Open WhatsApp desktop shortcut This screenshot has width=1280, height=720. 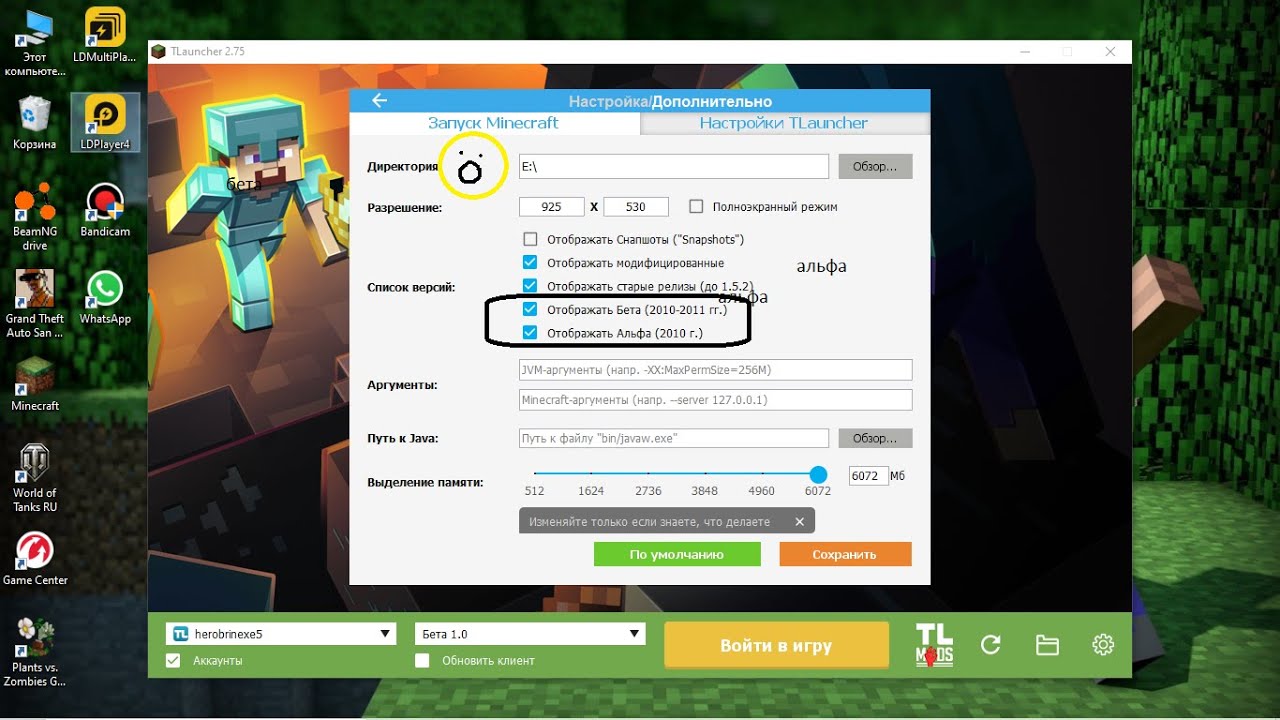pyautogui.click(x=105, y=297)
